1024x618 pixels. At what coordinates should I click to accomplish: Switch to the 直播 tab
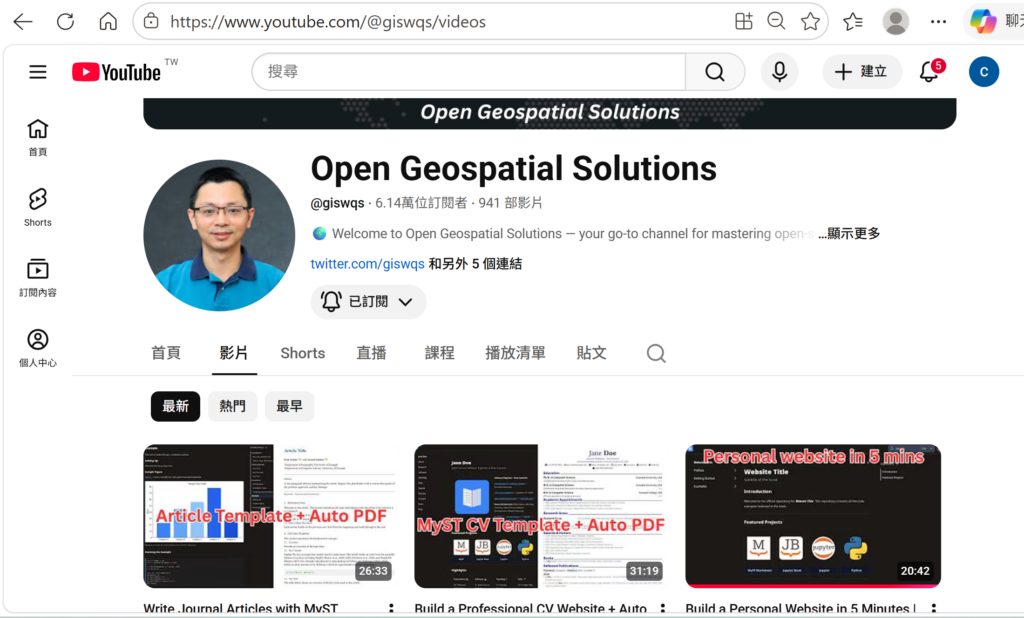(x=371, y=353)
